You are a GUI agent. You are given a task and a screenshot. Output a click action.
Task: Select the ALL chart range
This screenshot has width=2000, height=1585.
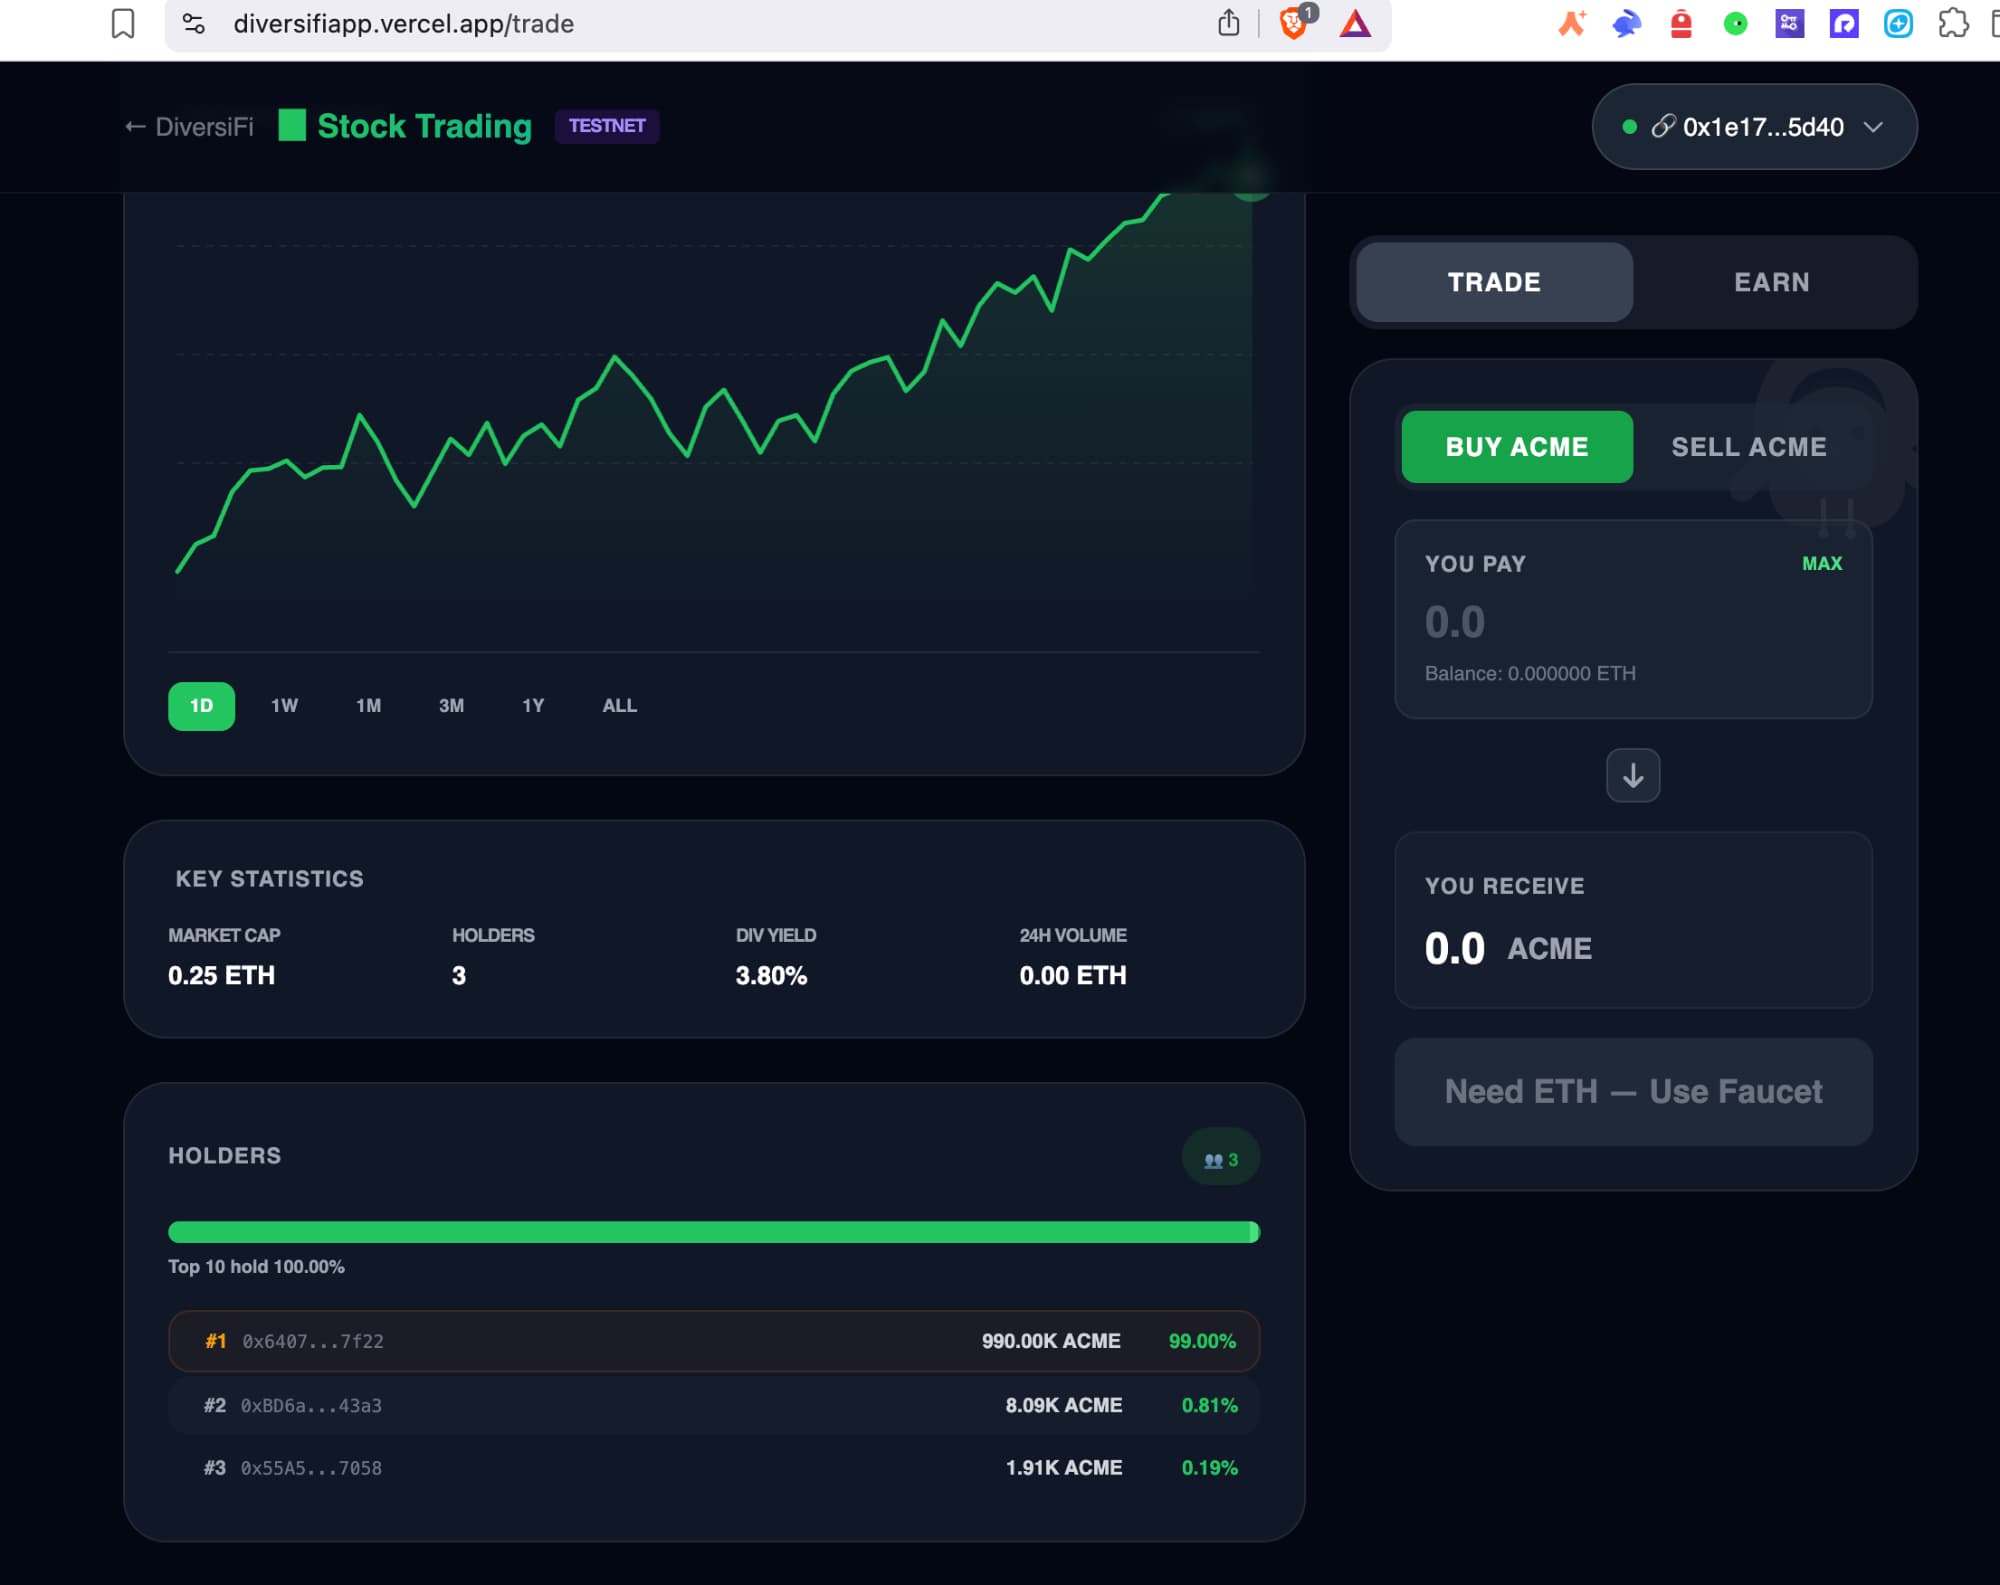tap(619, 706)
